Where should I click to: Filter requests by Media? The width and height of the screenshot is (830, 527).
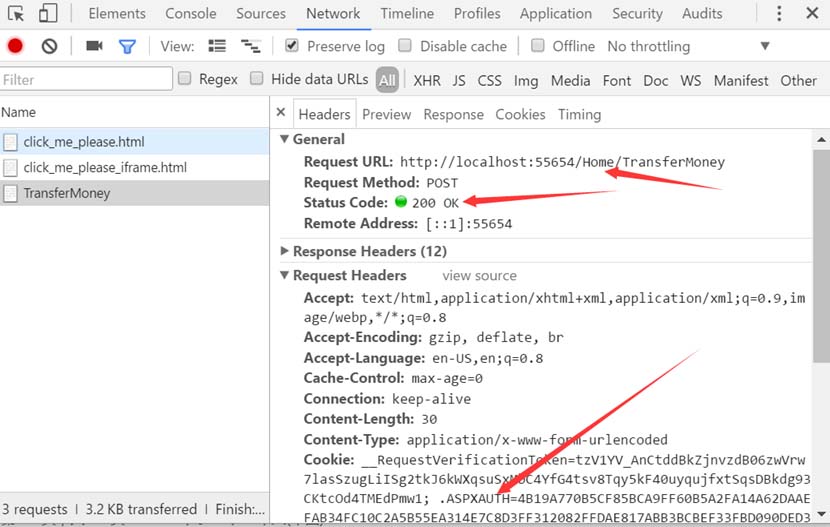pos(571,80)
